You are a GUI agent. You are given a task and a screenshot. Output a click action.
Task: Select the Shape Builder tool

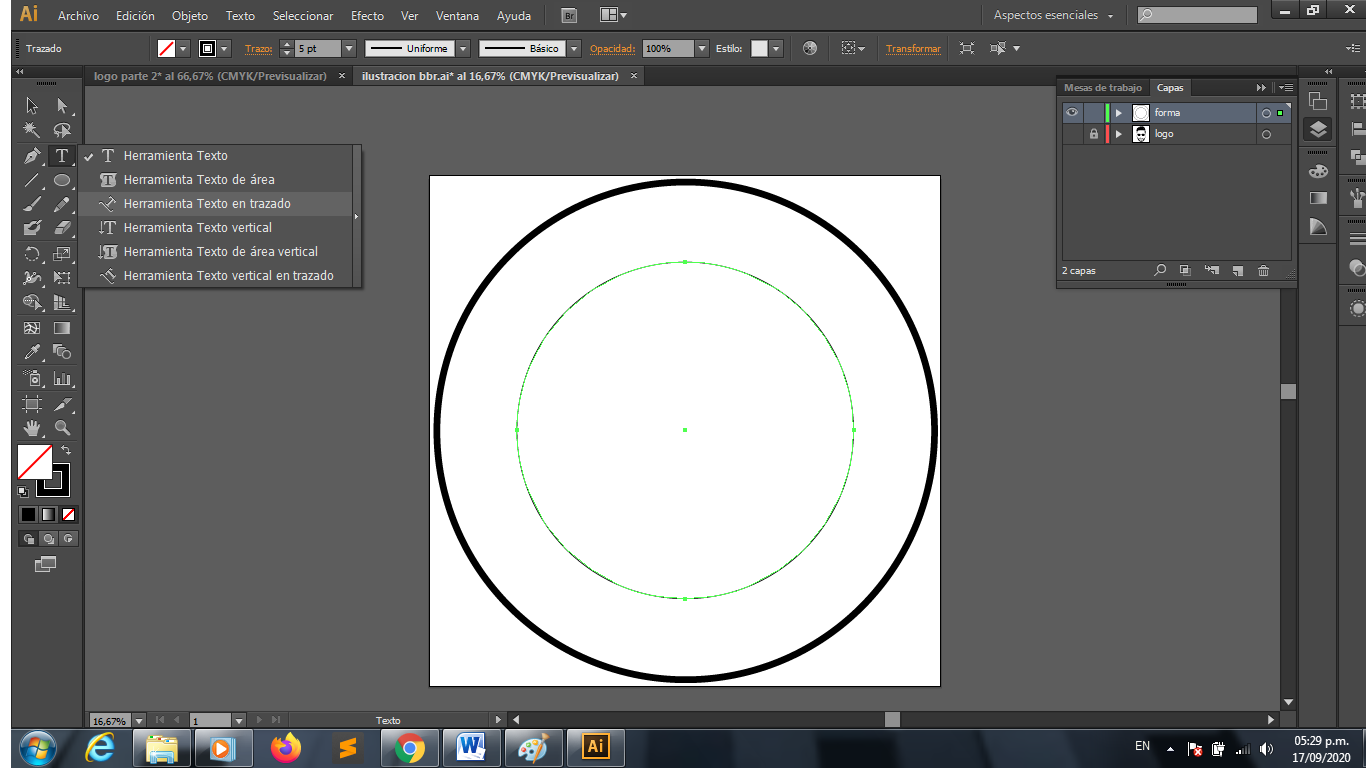[32, 302]
